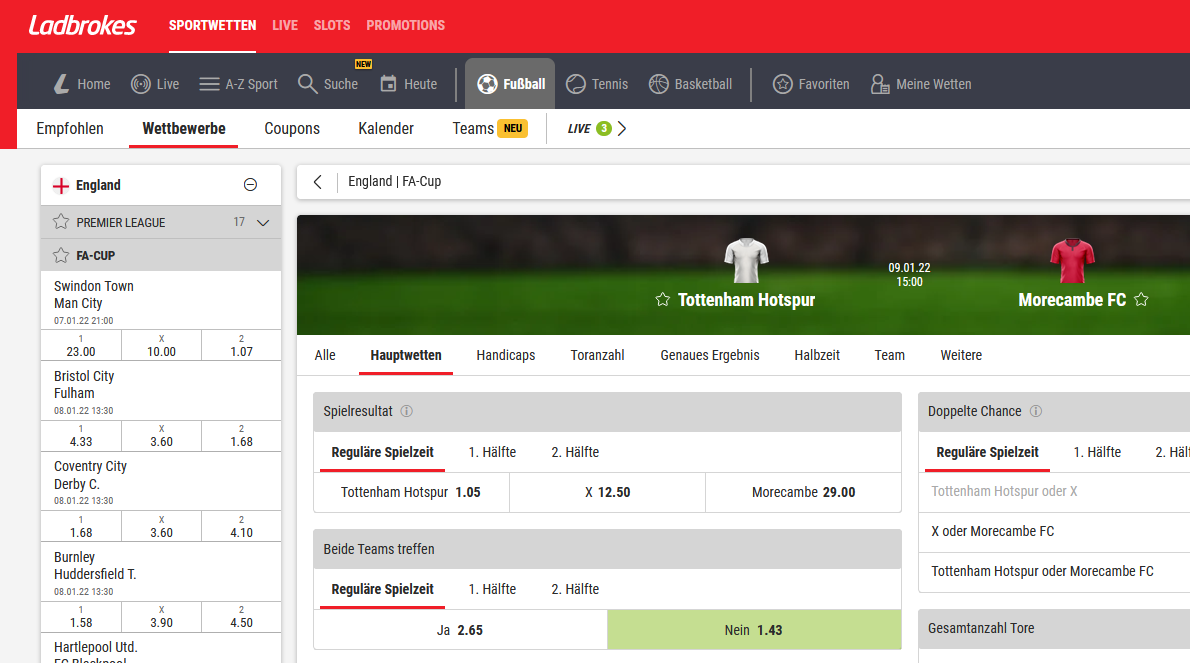Deselect the Nein 1.43 bet

(754, 630)
